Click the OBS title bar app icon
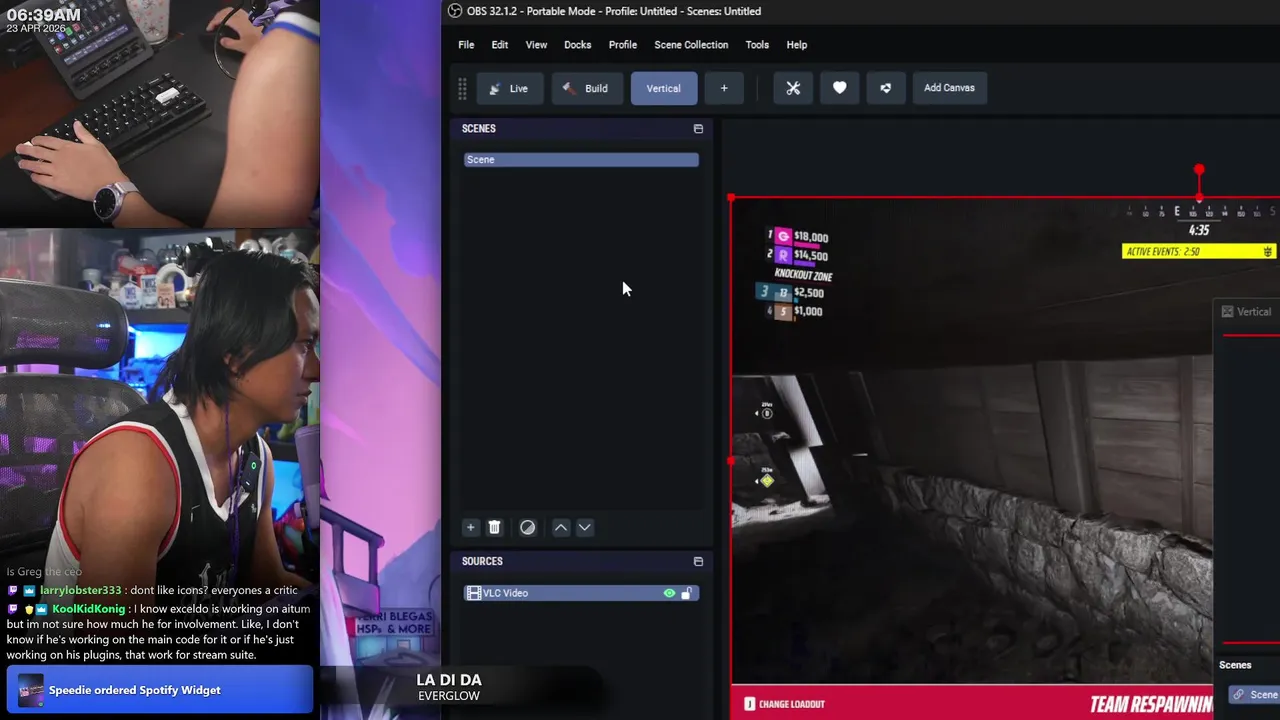Viewport: 1280px width, 720px height. pos(455,11)
